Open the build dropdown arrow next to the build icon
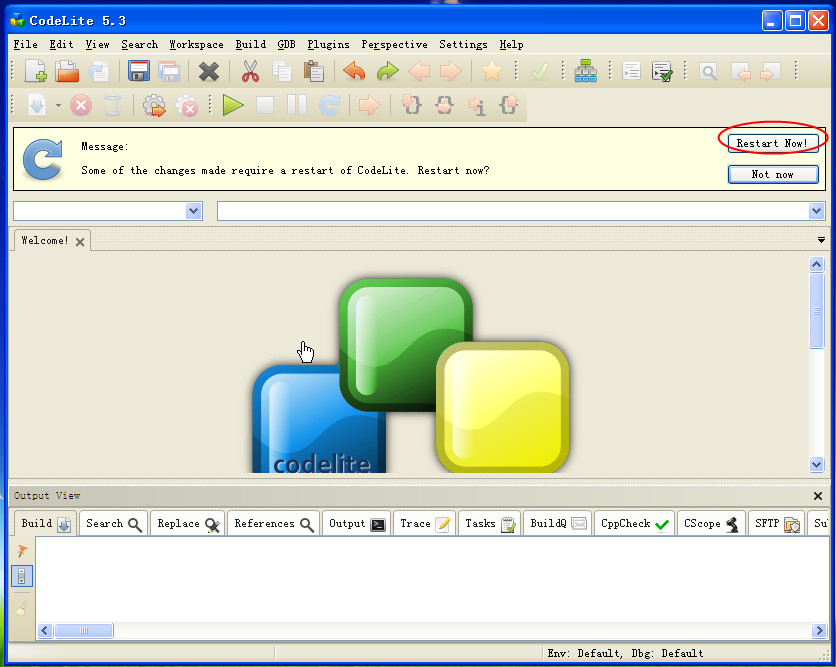Image resolution: width=836 pixels, height=667 pixels. 58,106
